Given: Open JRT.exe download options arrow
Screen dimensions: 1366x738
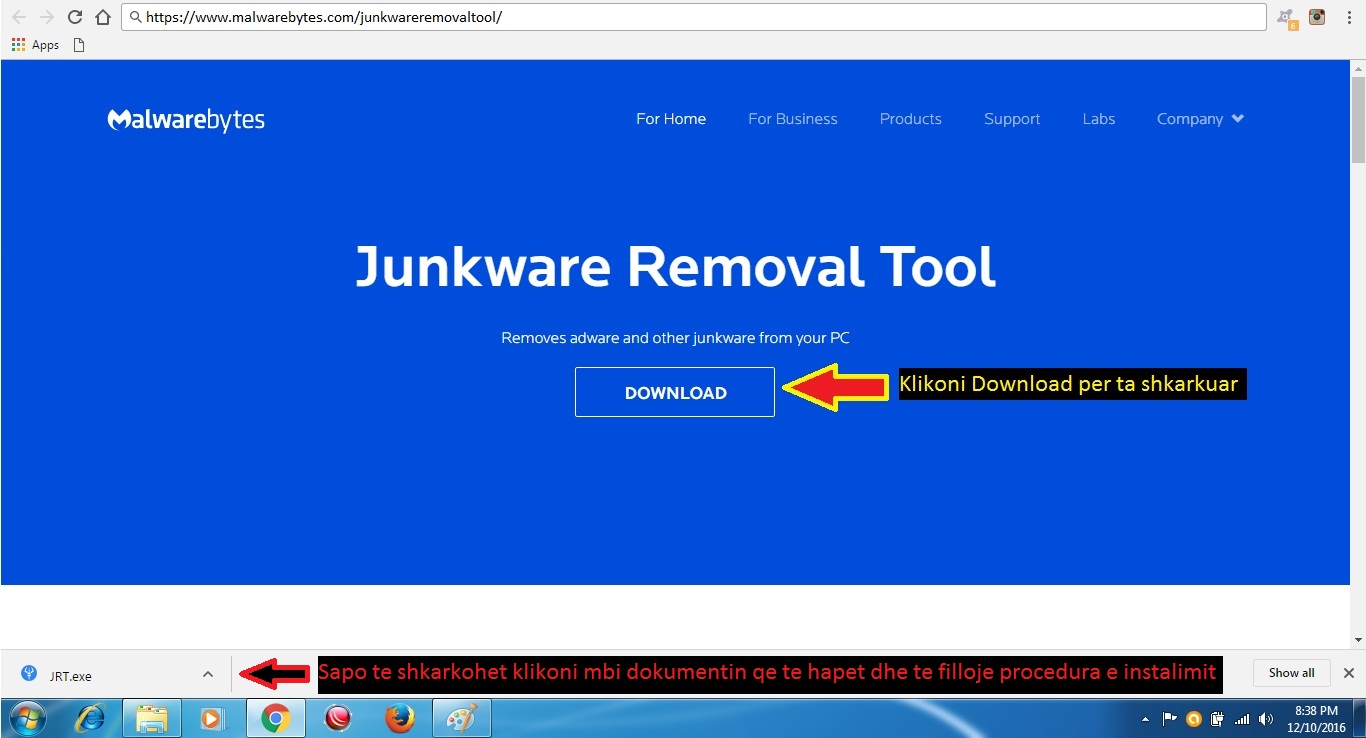Looking at the screenshot, I should [207, 674].
